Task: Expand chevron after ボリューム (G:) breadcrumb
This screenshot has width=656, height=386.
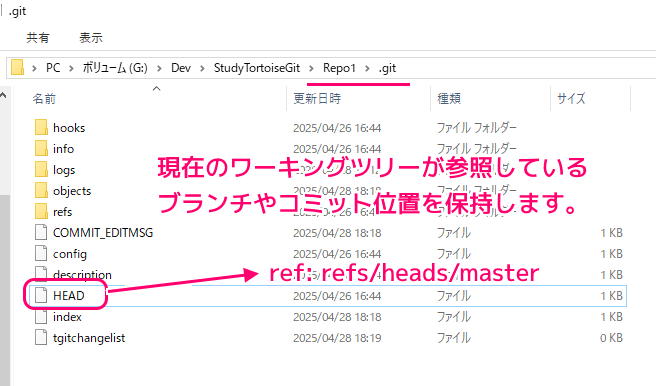Action: [x=159, y=68]
